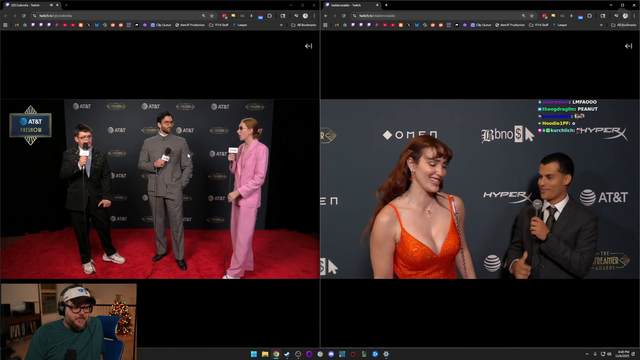Open the Clip Queue bookmark in right window
640x360 pixels.
(x=481, y=25)
